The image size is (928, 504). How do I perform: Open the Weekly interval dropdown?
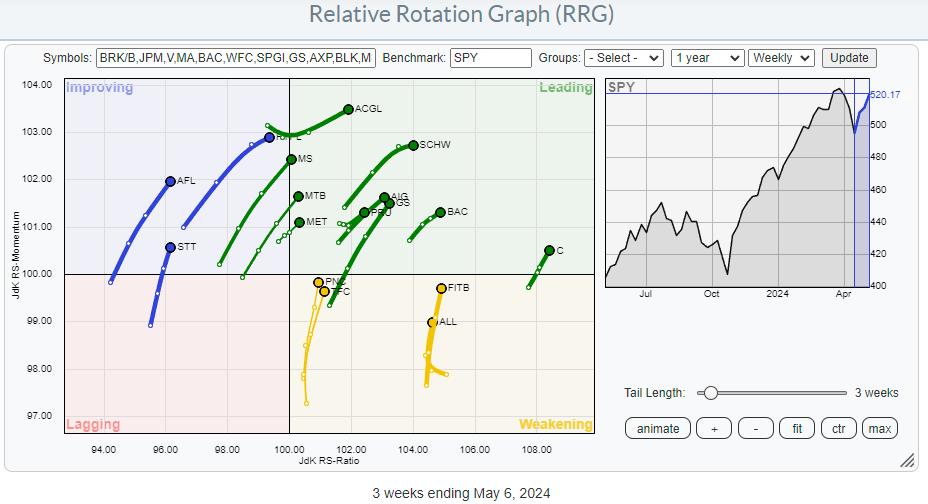tap(782, 58)
